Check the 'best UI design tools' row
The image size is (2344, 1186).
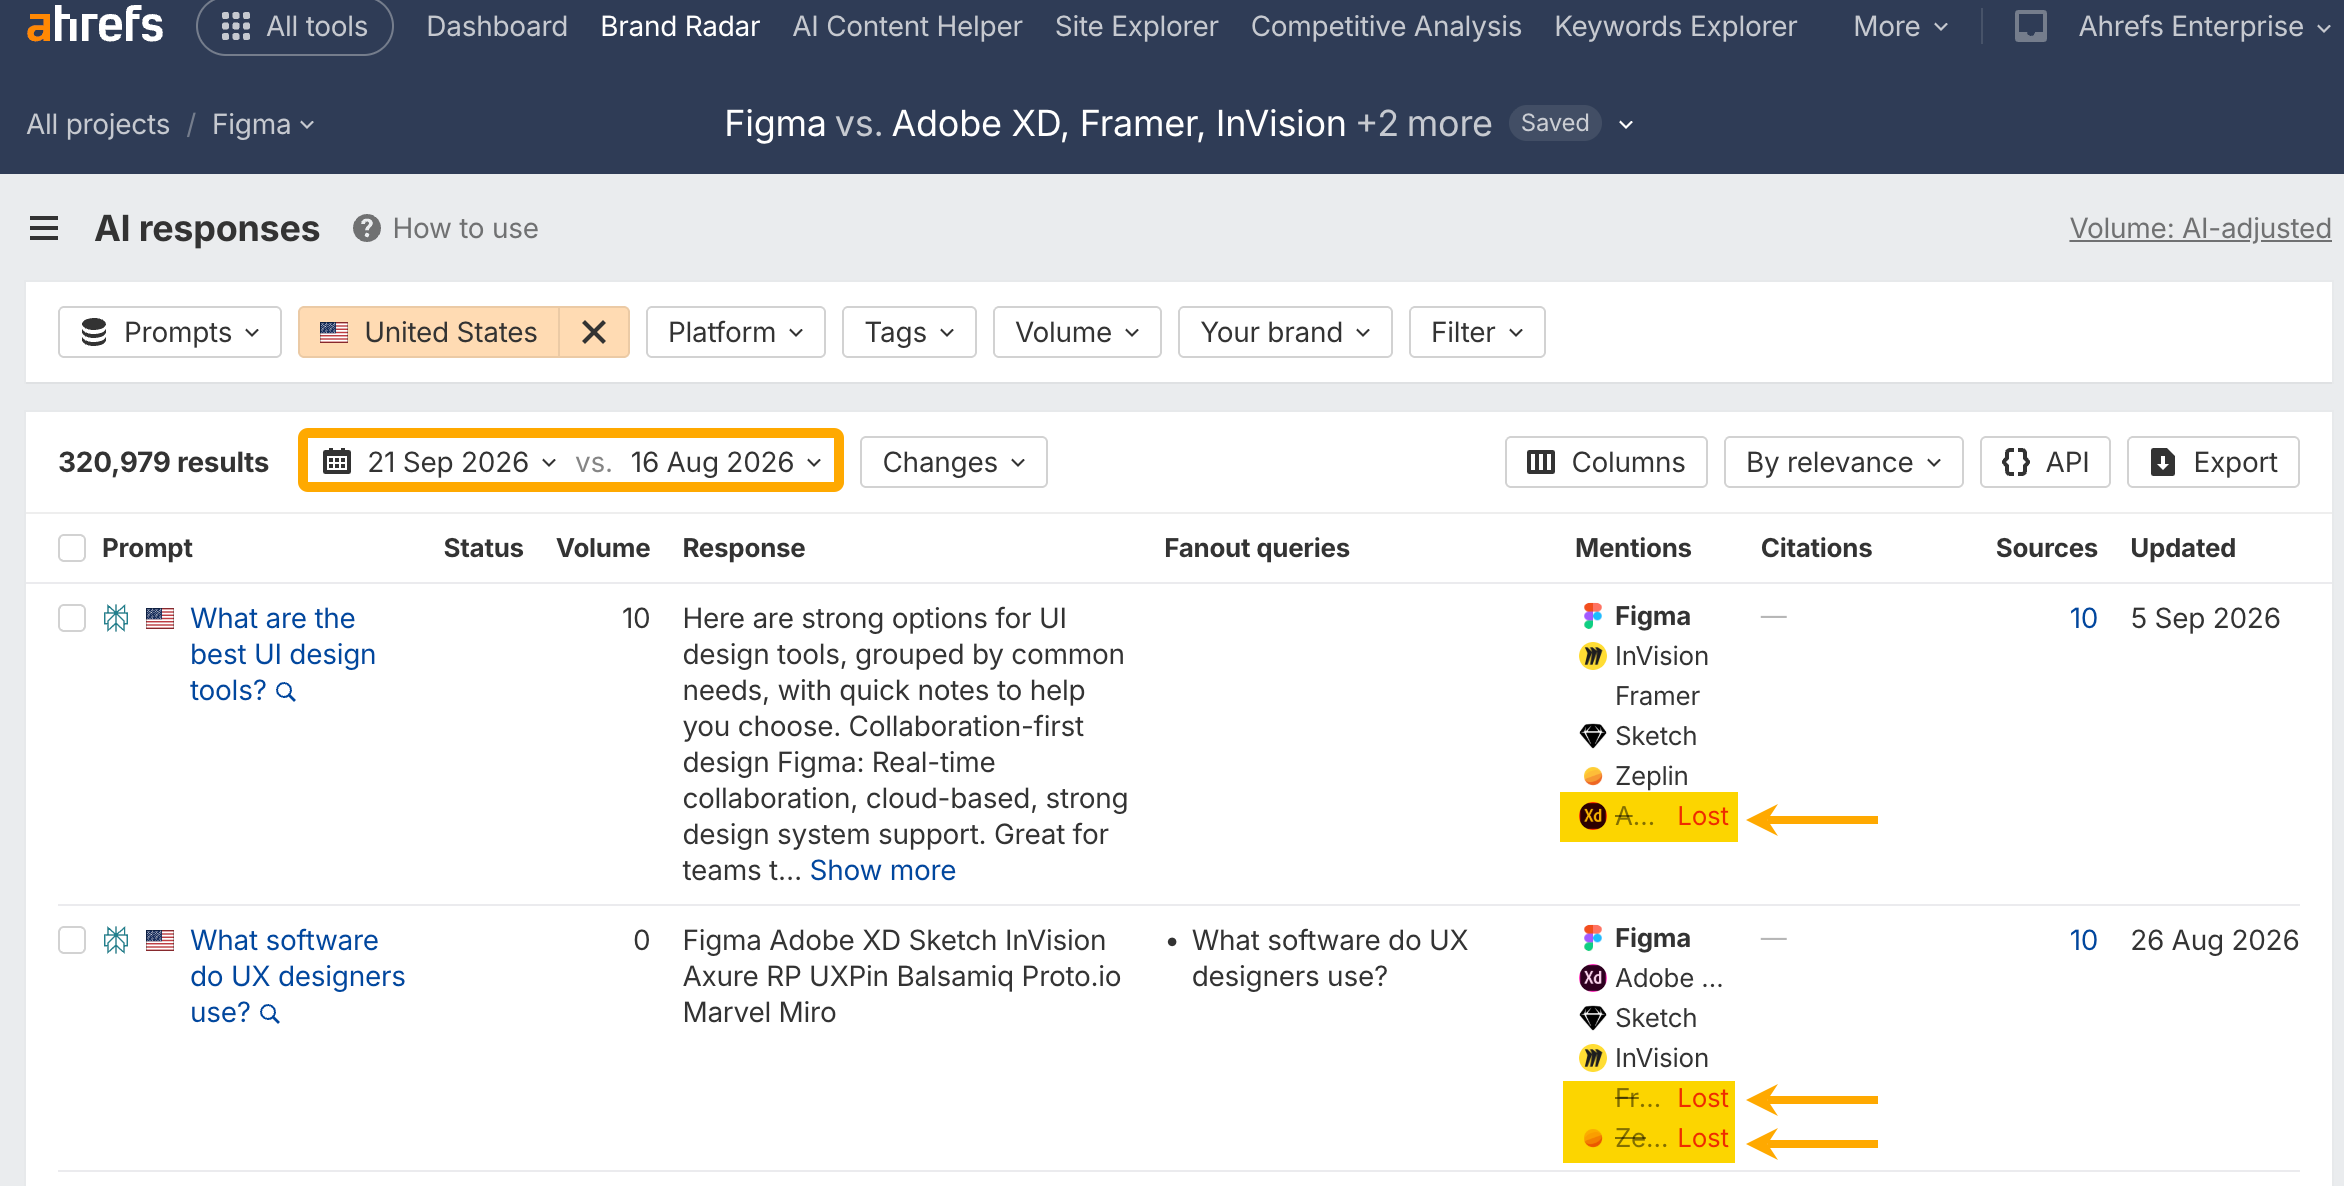pos(72,618)
